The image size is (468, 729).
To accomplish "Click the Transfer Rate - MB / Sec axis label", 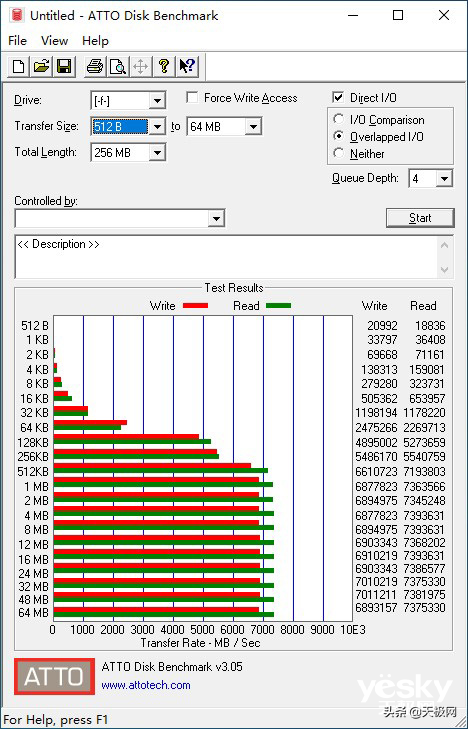I will click(x=200, y=643).
